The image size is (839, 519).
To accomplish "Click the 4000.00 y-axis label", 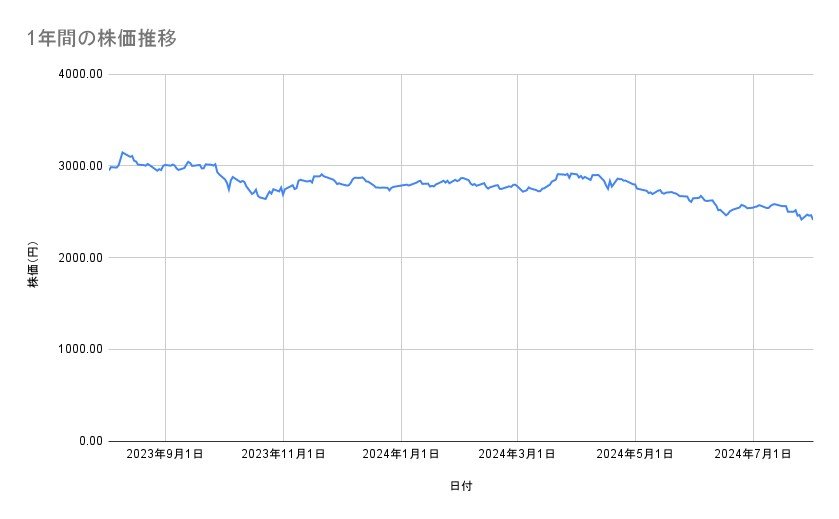I will coord(77,75).
